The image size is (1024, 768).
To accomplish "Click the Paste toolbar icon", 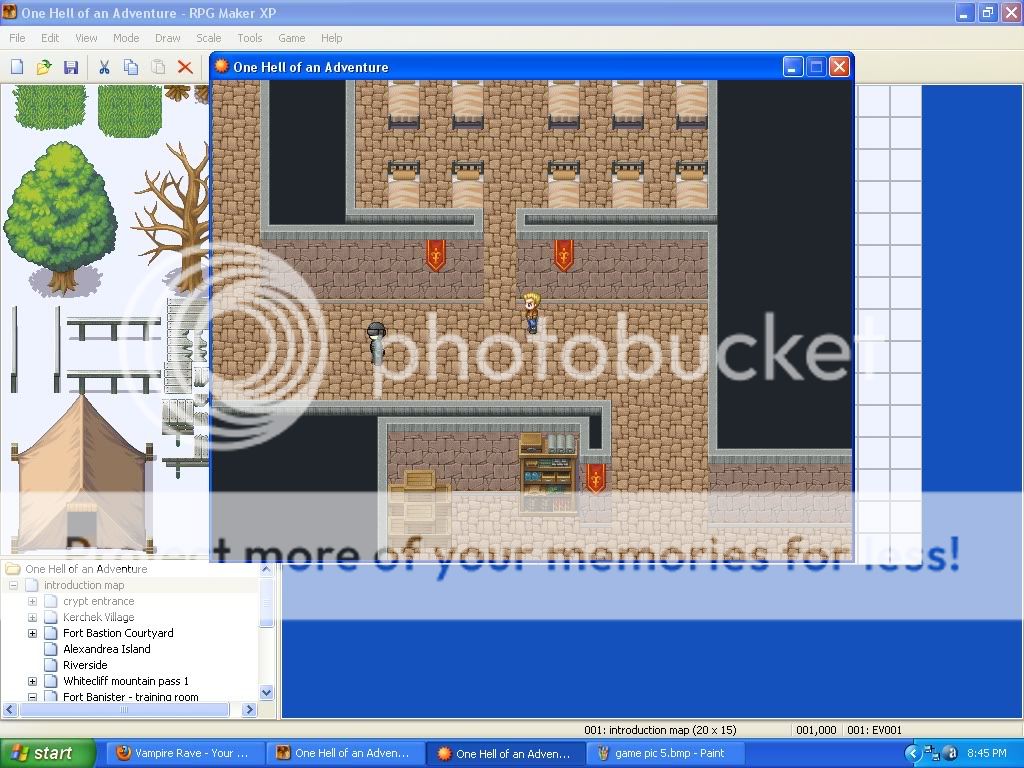I will pyautogui.click(x=158, y=67).
